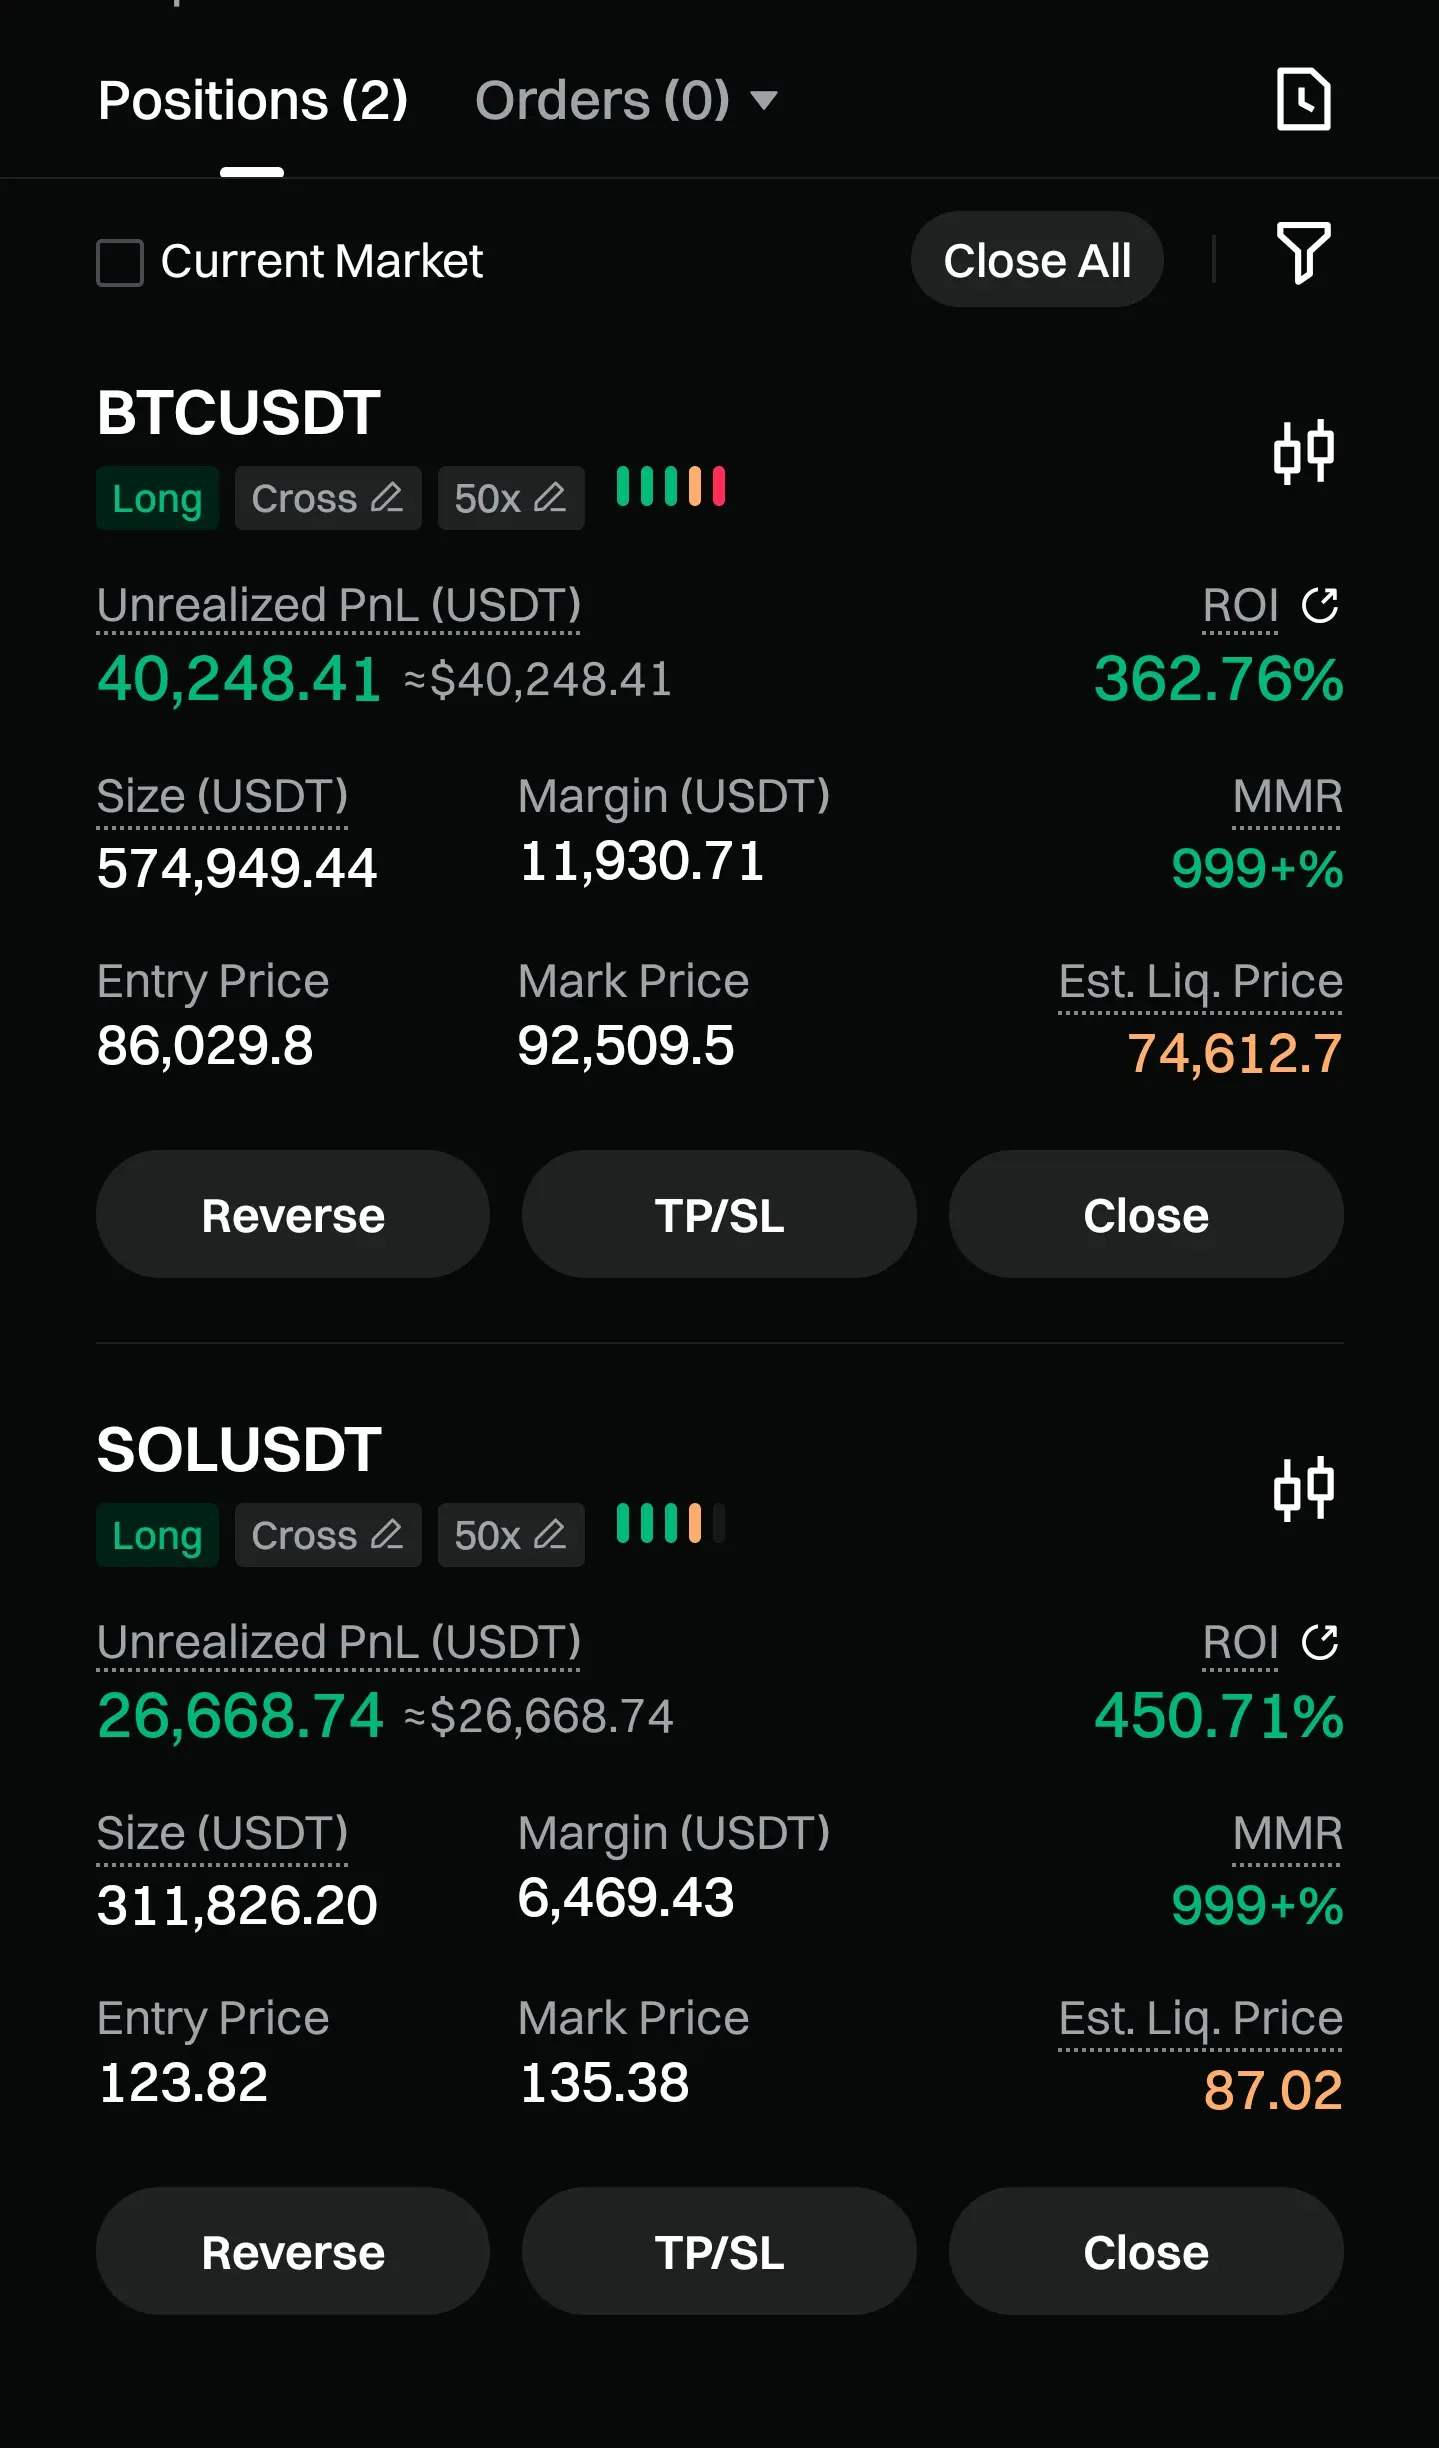Share BTCUSDT ROI via share icon
This screenshot has height=2448, width=1439.
pyautogui.click(x=1320, y=605)
